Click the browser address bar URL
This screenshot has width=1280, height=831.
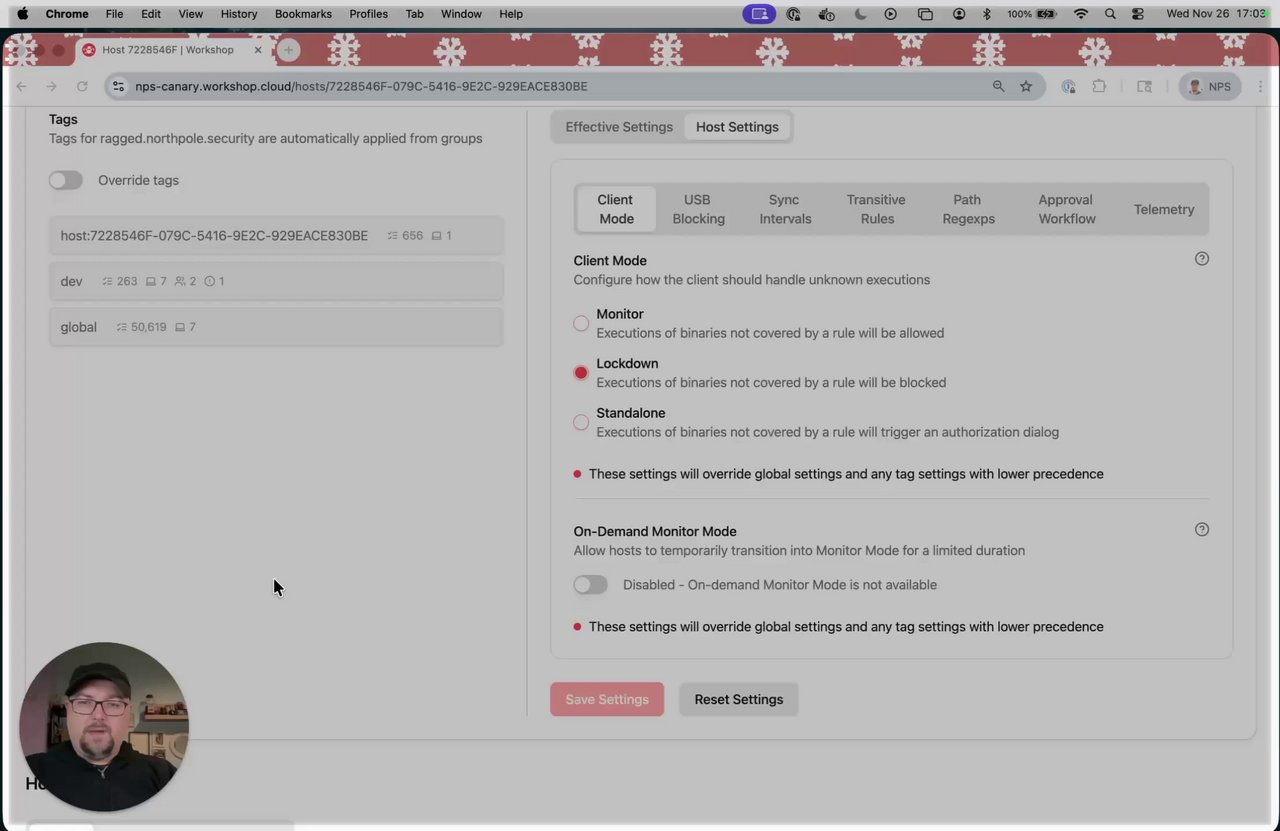pyautogui.click(x=361, y=87)
